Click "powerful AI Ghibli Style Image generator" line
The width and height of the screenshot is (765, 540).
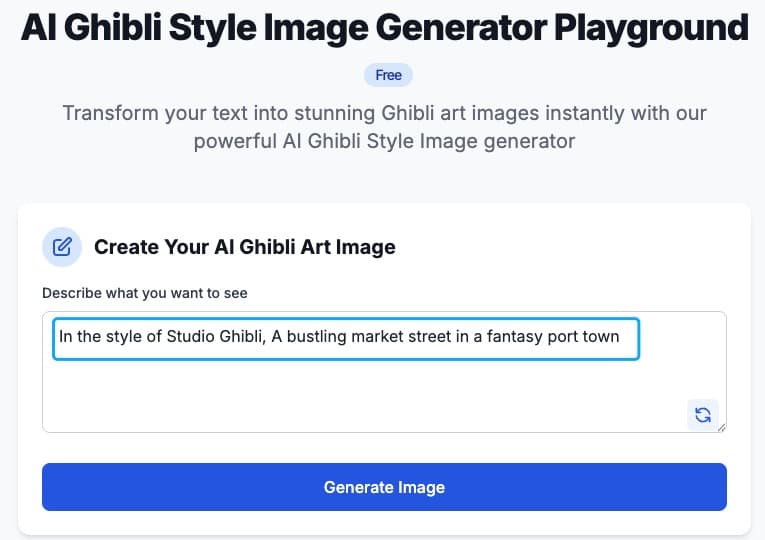pos(384,141)
